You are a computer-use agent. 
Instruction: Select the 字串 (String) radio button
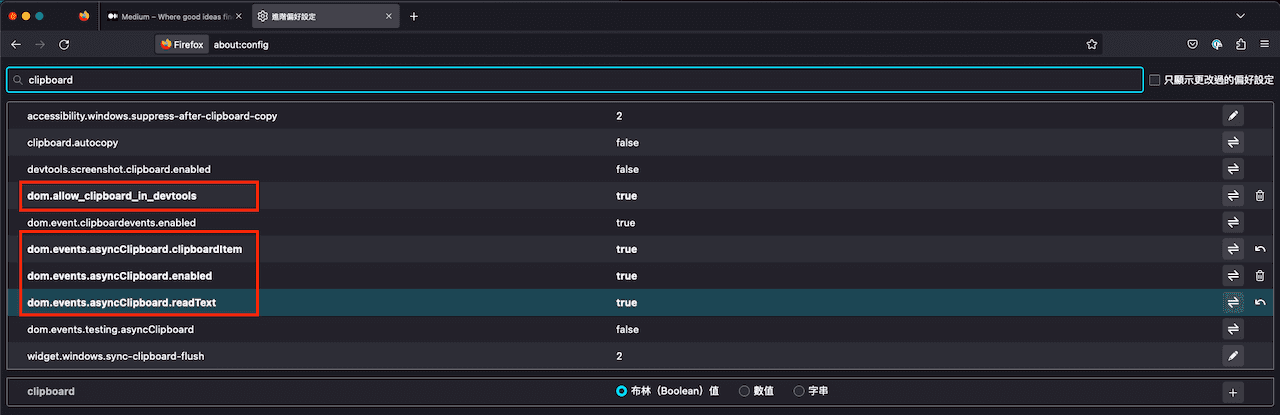[x=799, y=392]
